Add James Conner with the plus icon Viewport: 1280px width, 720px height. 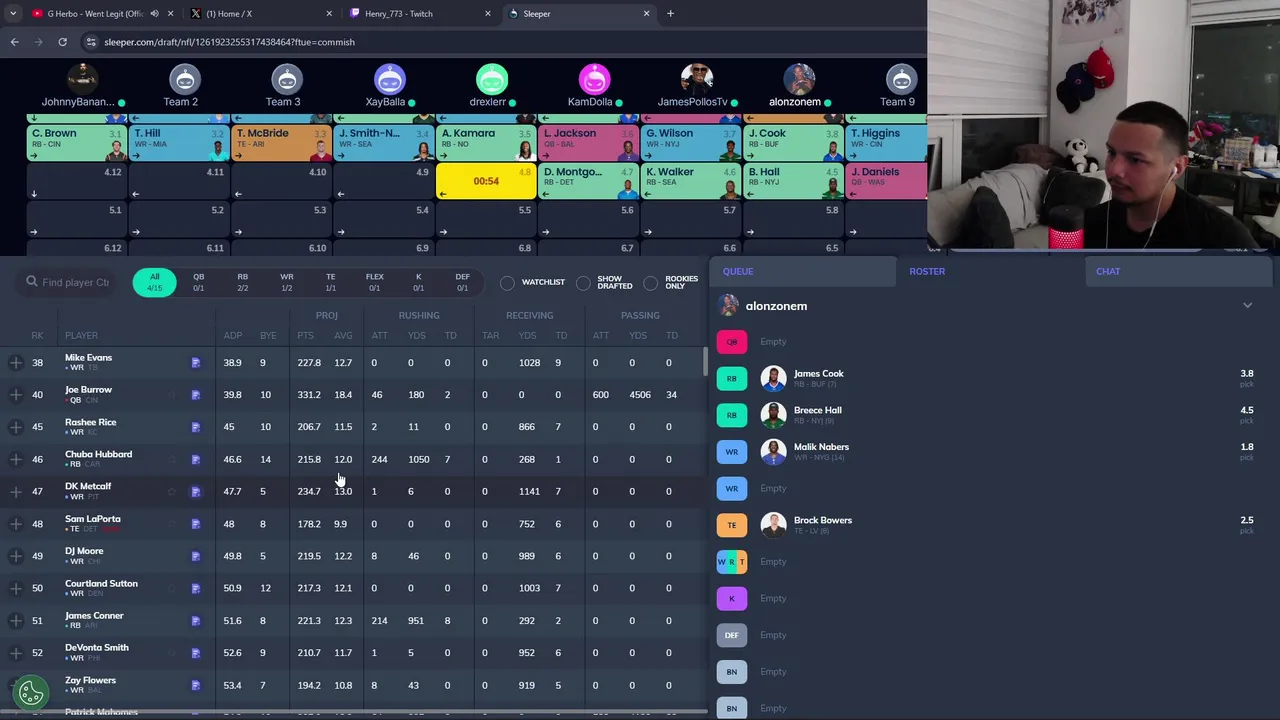(x=16, y=621)
